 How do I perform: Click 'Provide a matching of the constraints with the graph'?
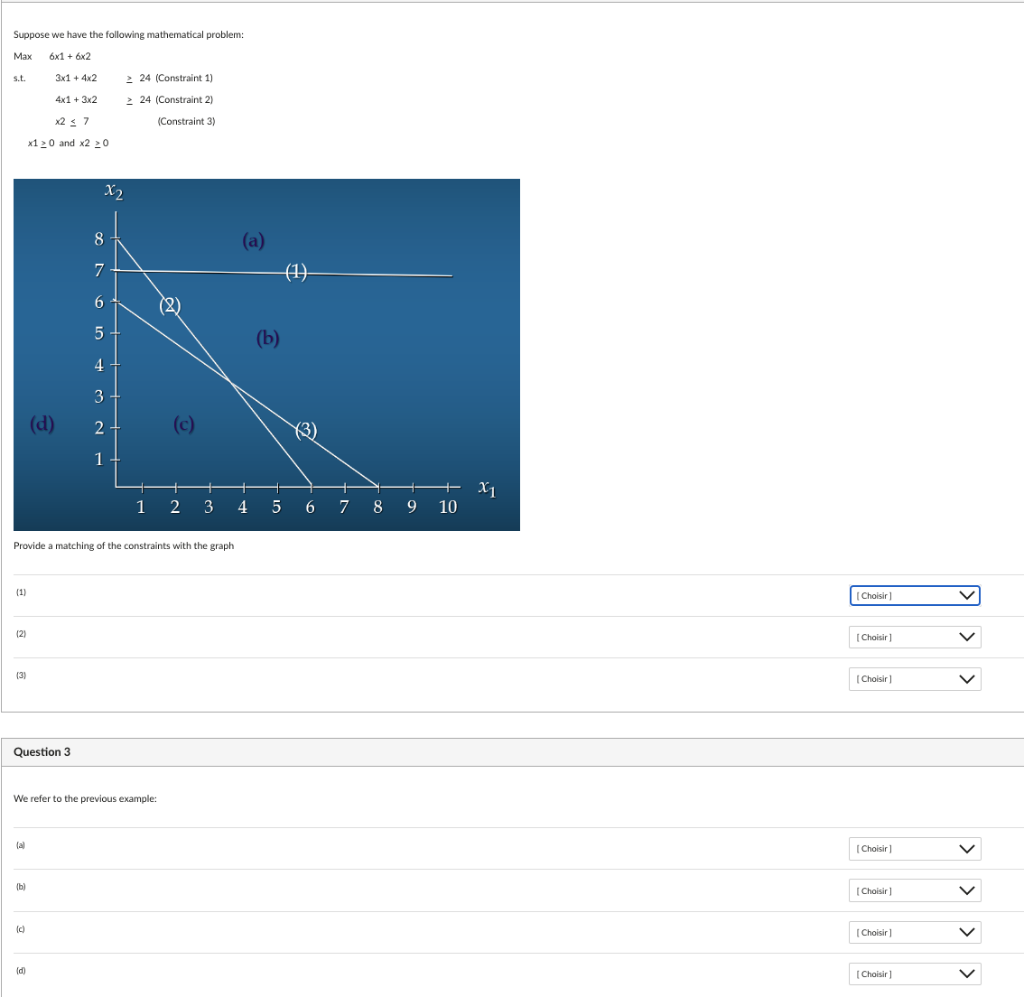123,546
